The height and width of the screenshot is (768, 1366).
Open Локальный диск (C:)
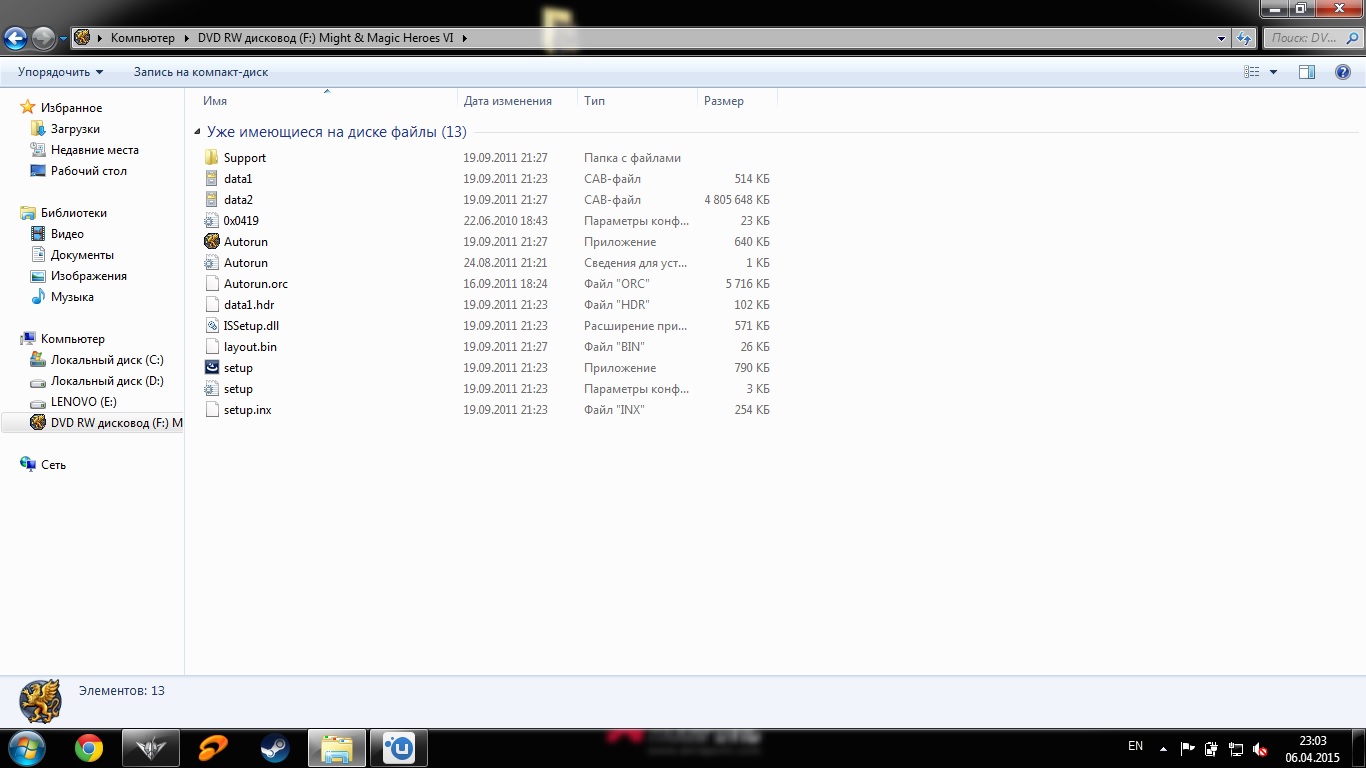click(107, 360)
